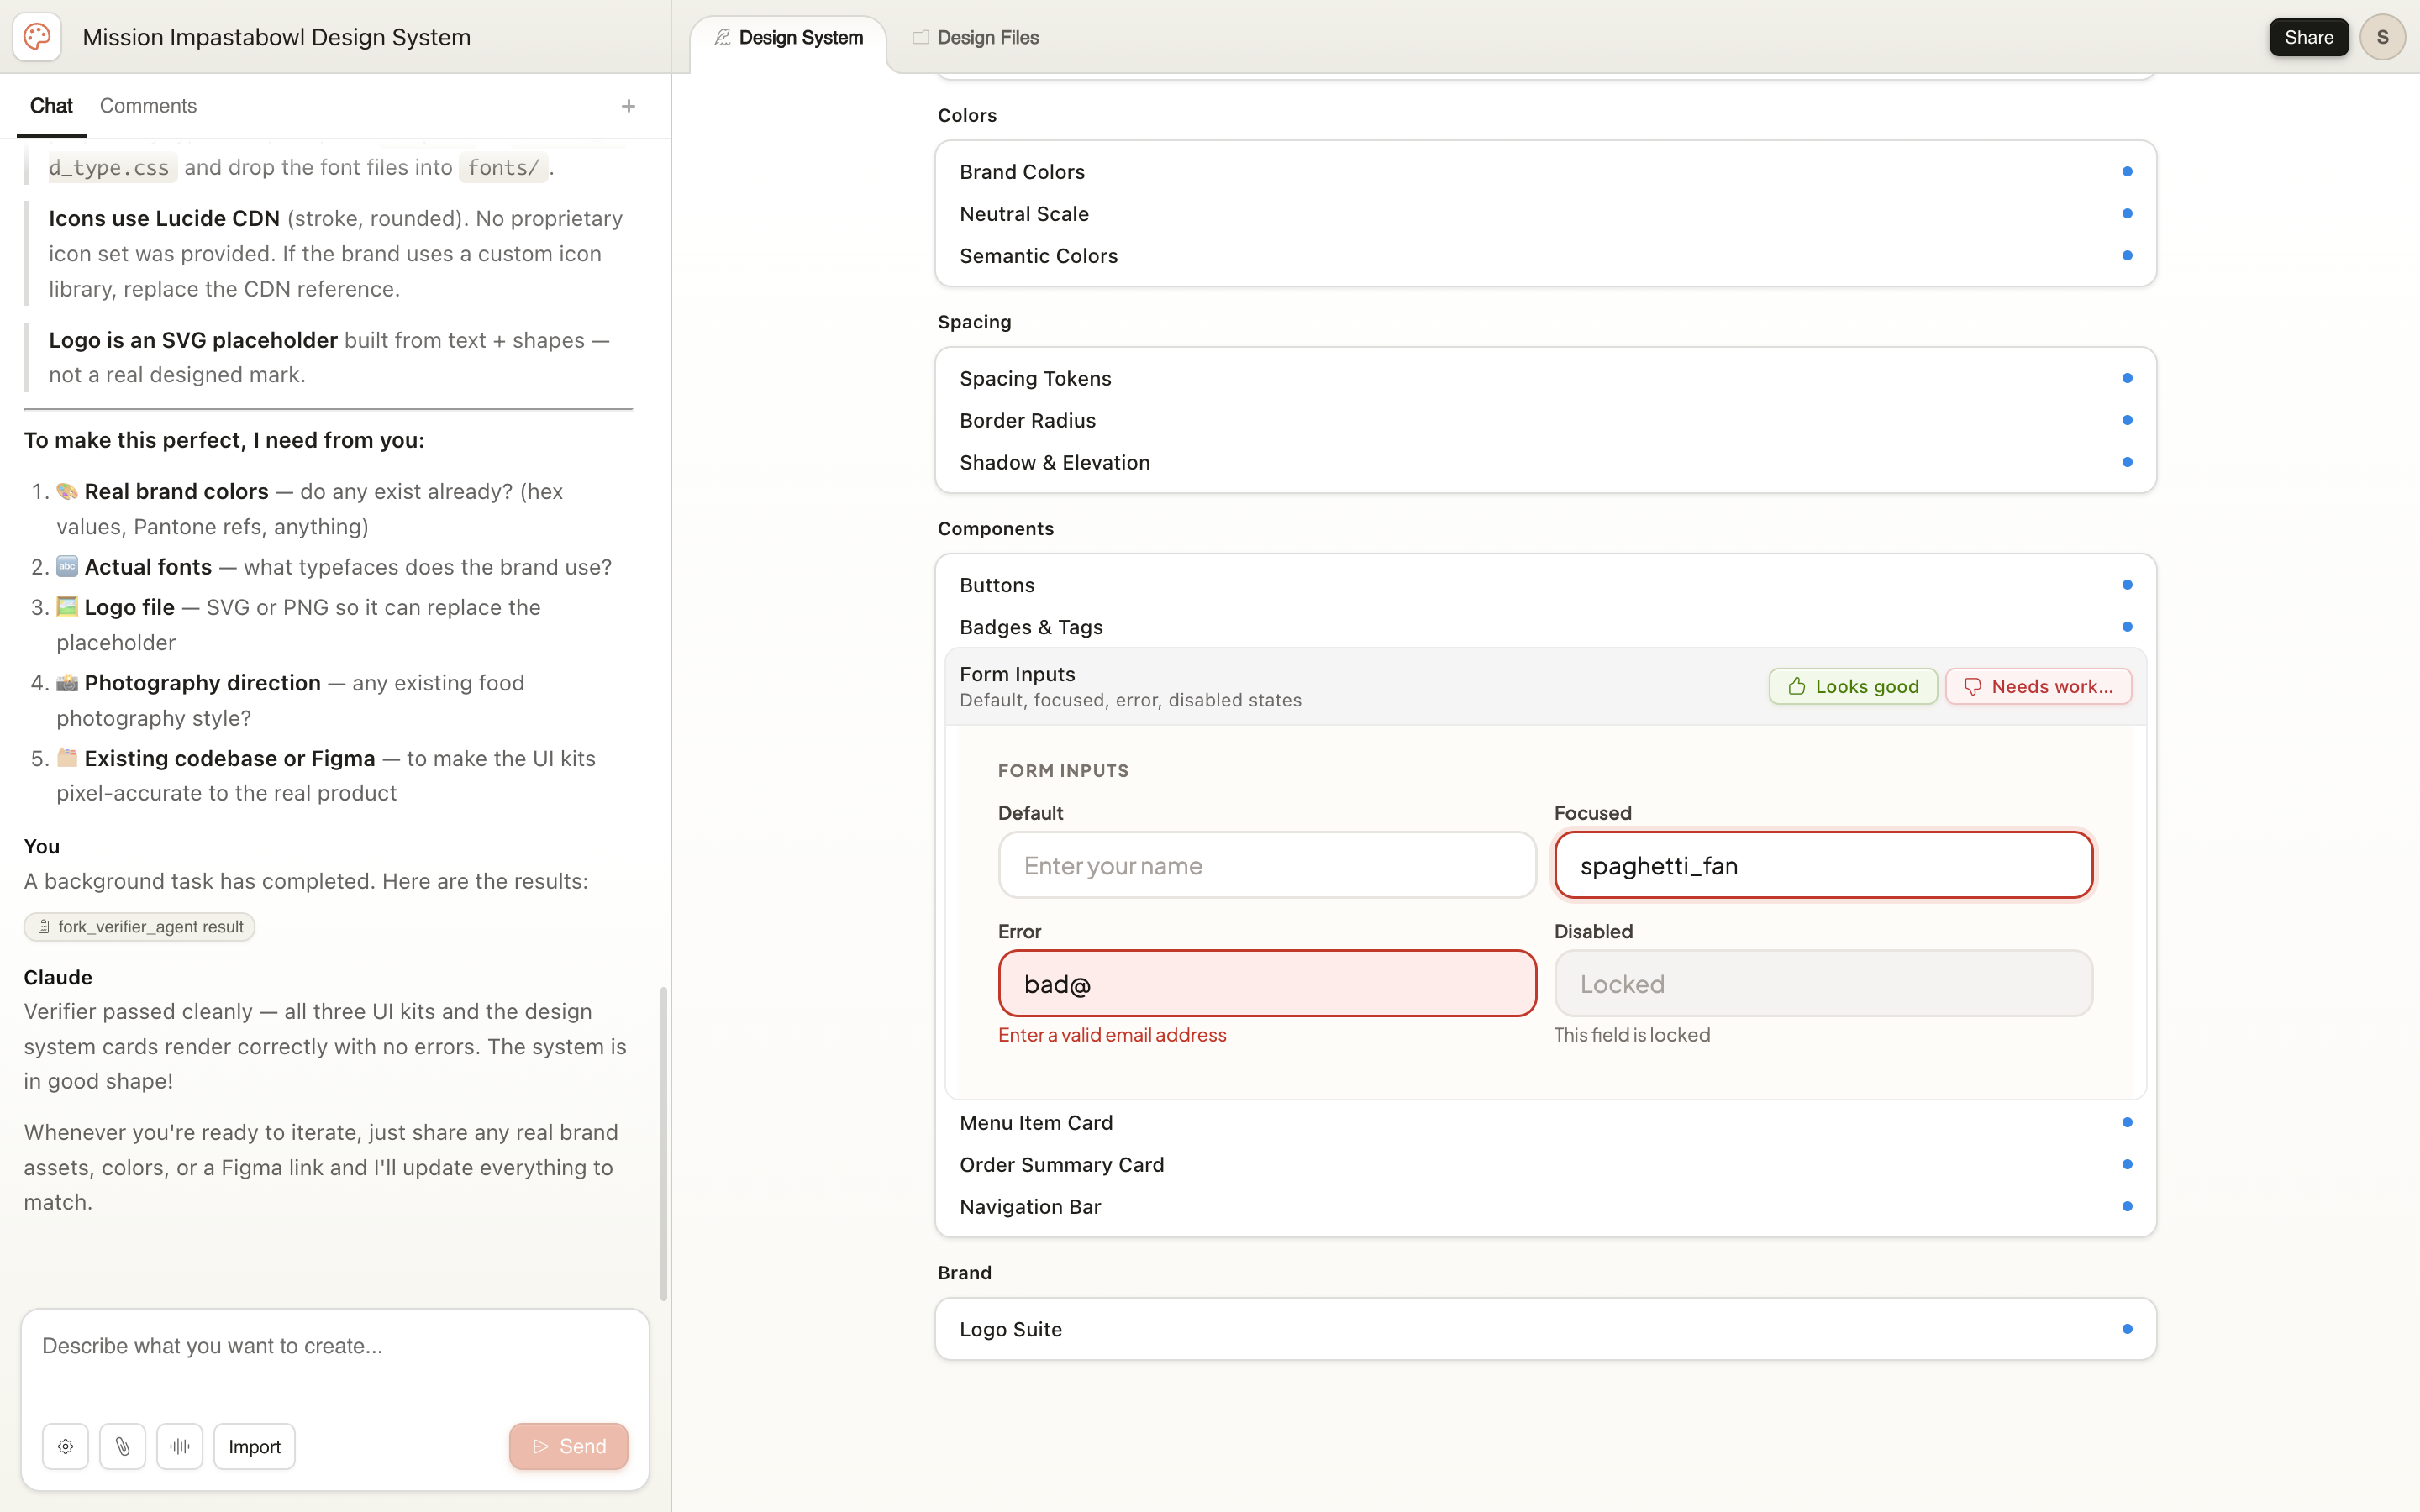Click the blue dot next to Semantic Colors

click(x=2127, y=256)
